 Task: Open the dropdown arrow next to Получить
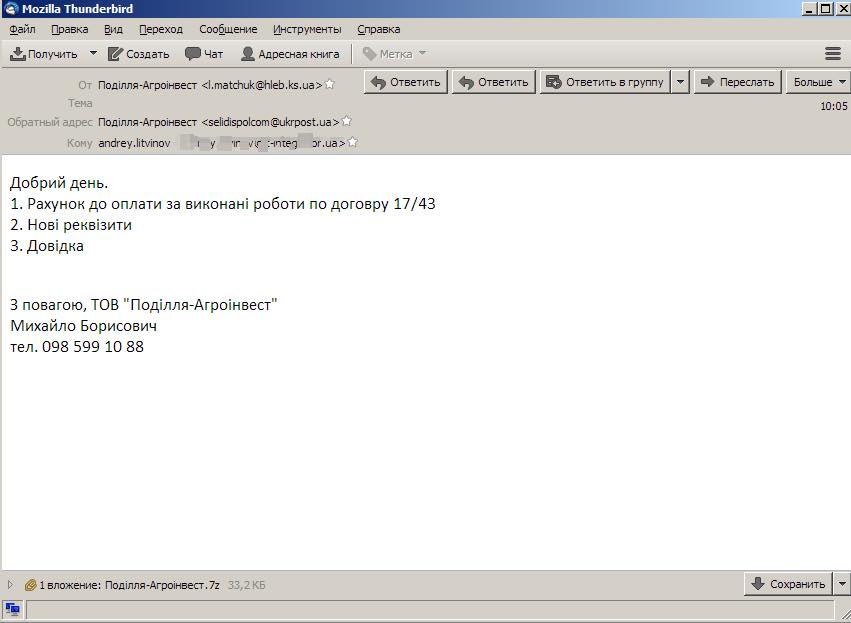(x=93, y=54)
